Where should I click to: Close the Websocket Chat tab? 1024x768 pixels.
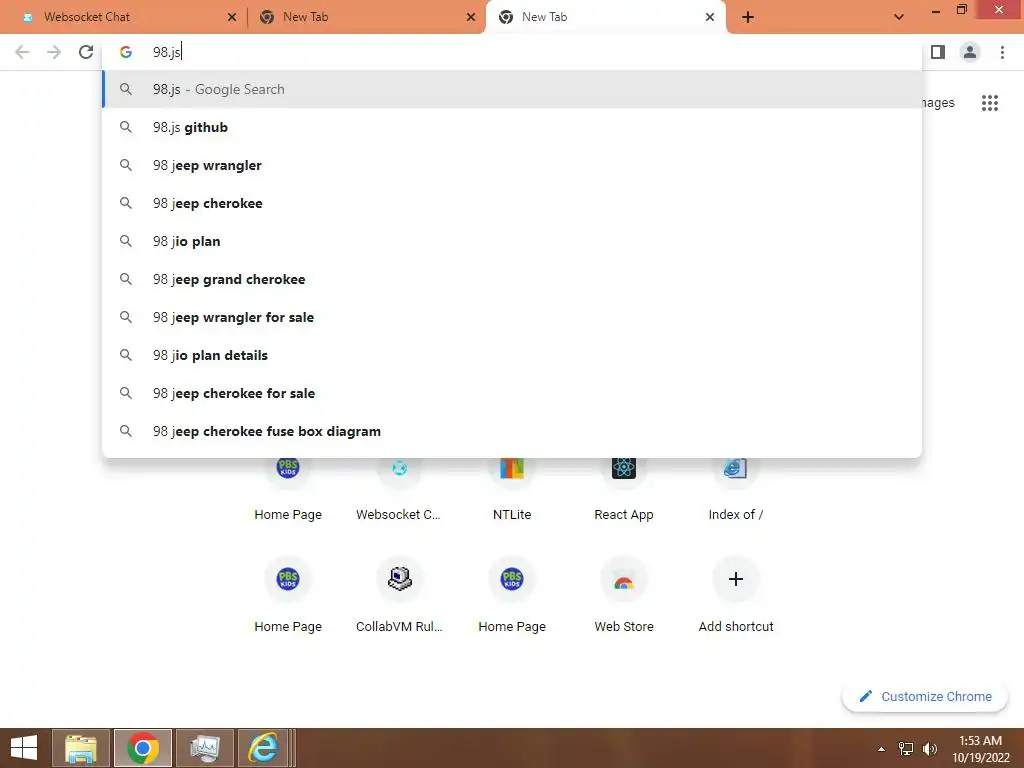coord(232,17)
